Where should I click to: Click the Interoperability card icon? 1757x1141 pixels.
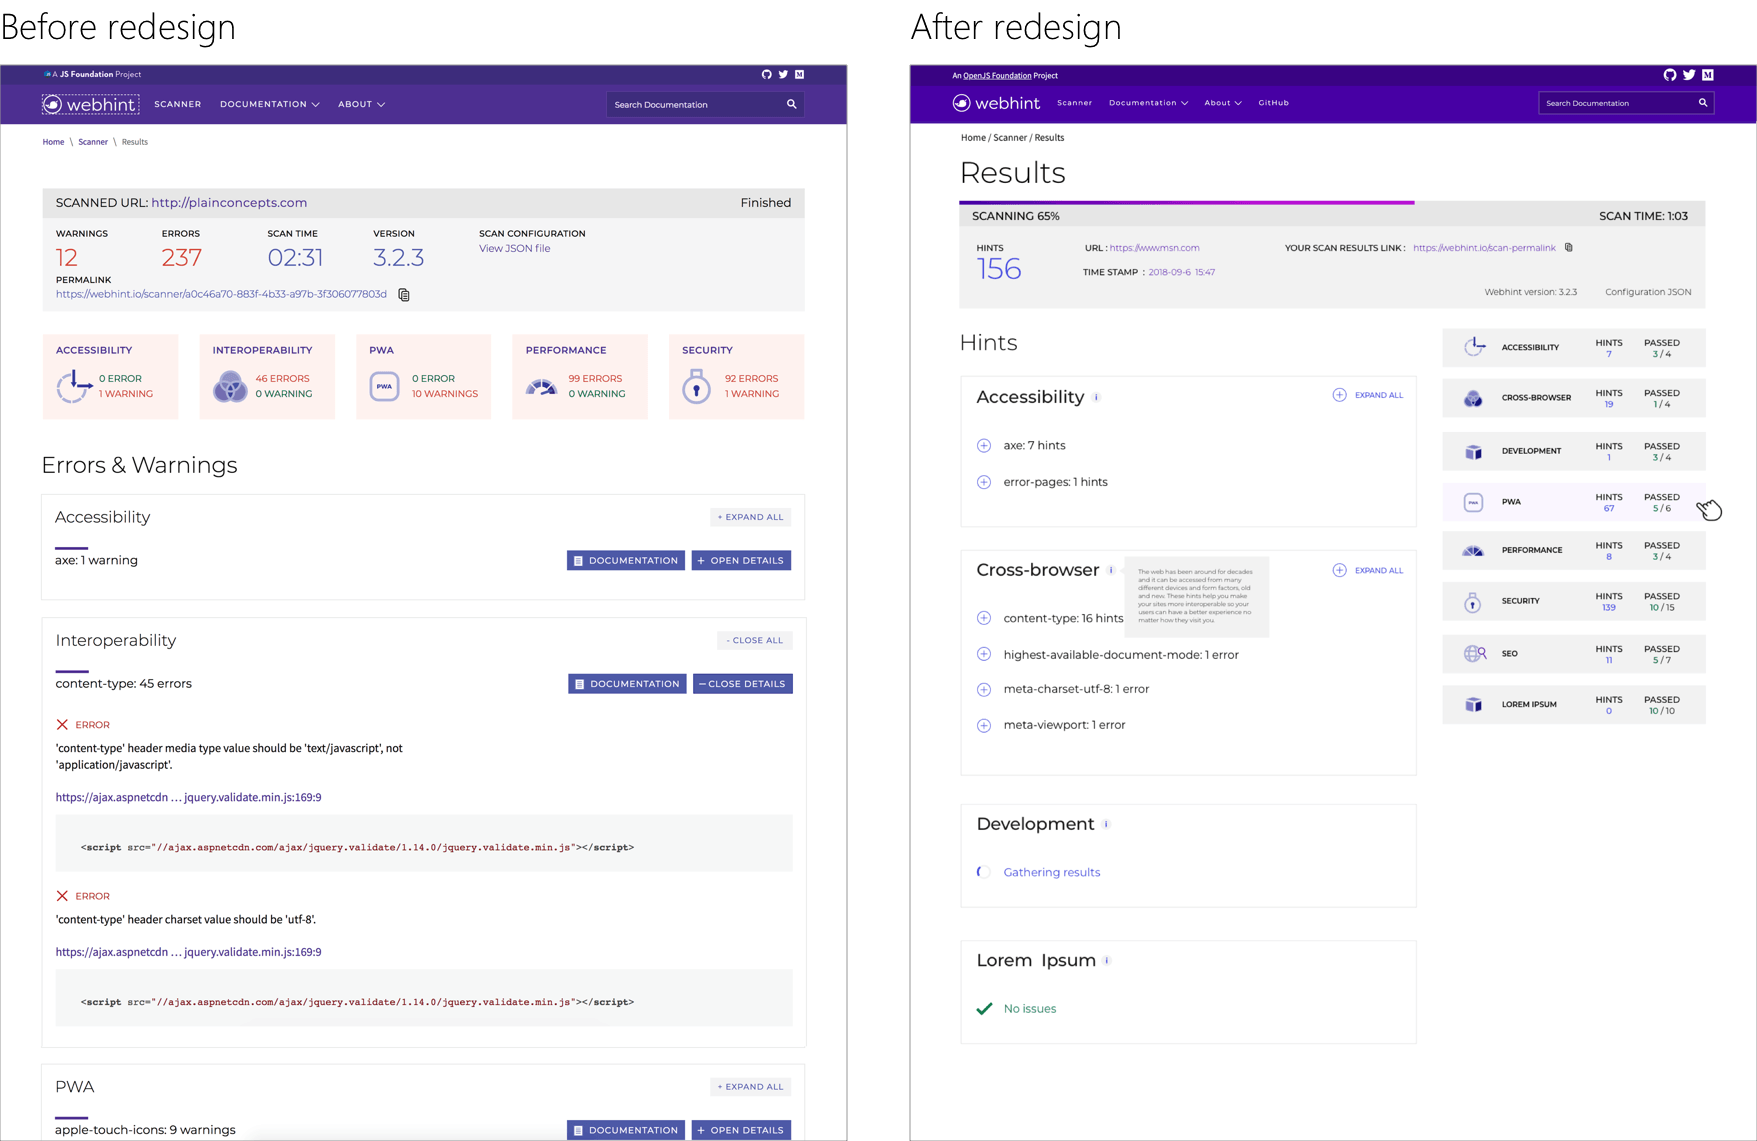point(230,386)
